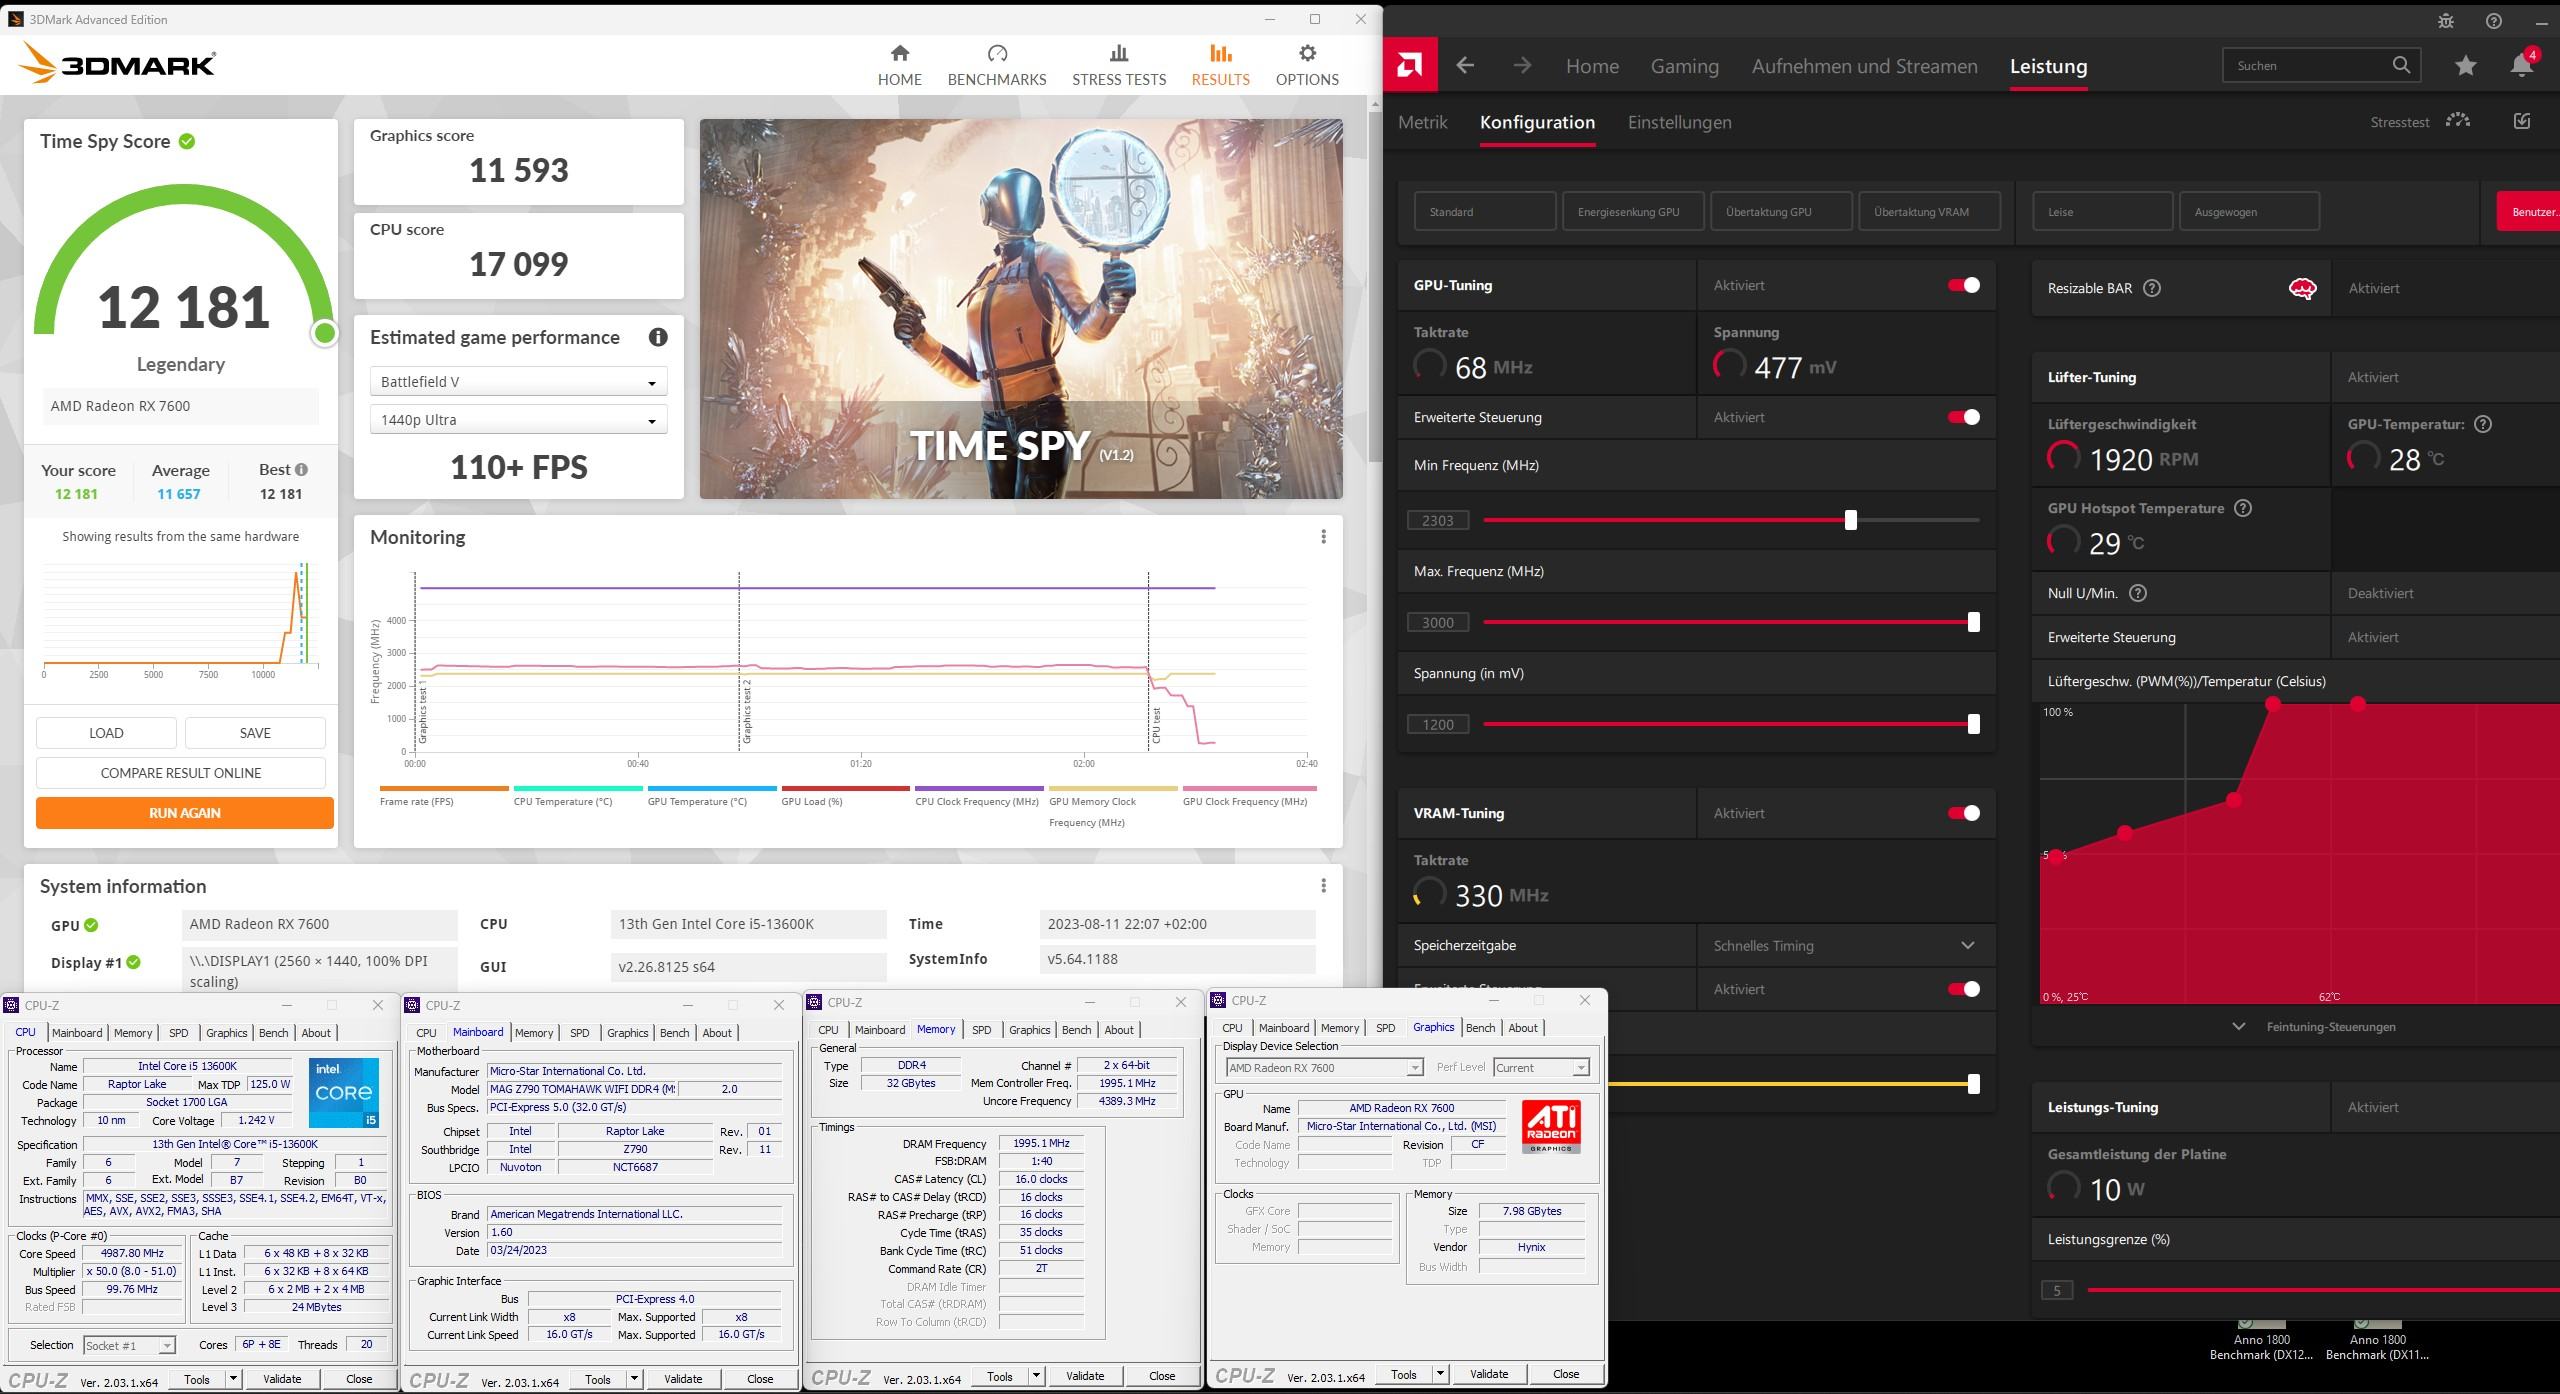Go forward with the Adrenalin forward arrow

[x=1522, y=66]
